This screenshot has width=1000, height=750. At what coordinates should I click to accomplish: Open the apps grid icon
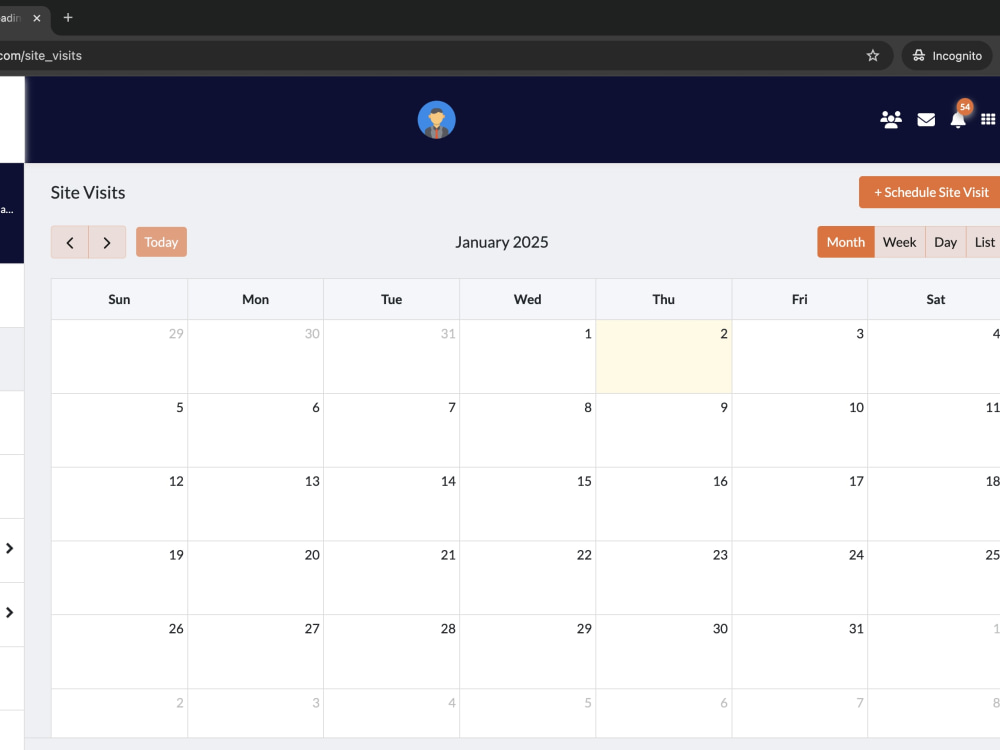[x=988, y=119]
